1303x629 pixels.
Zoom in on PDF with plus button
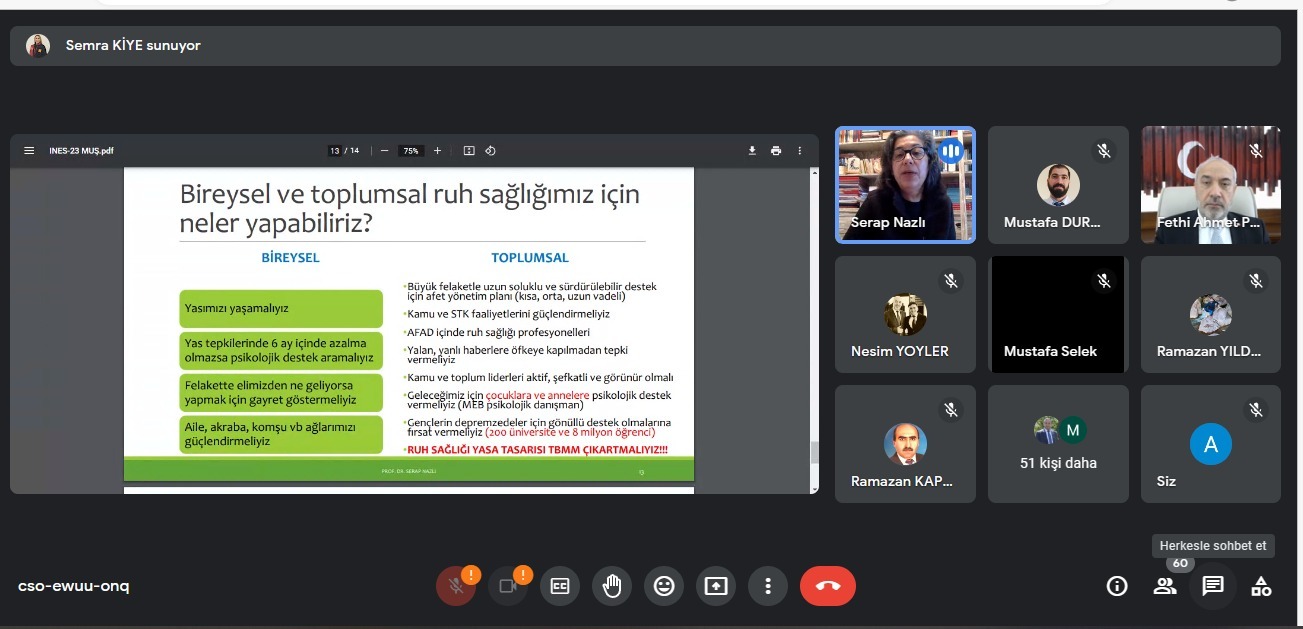[437, 151]
